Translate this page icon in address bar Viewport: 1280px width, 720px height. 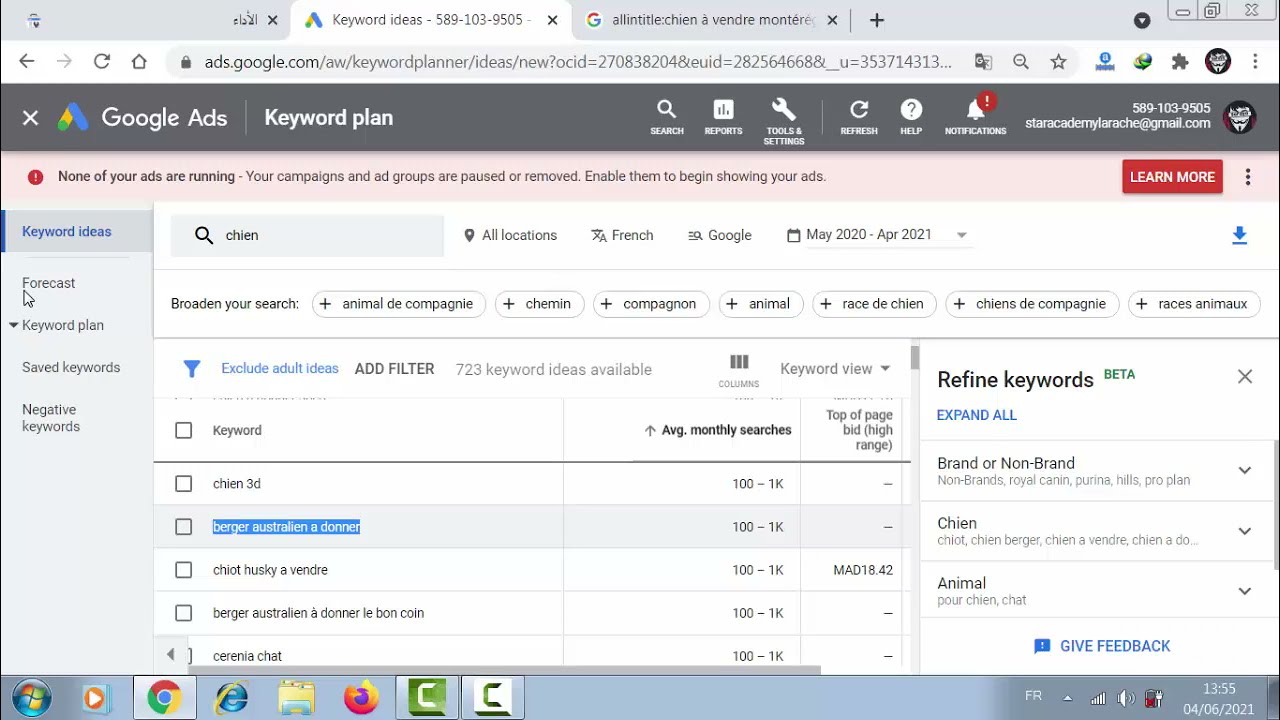point(983,62)
